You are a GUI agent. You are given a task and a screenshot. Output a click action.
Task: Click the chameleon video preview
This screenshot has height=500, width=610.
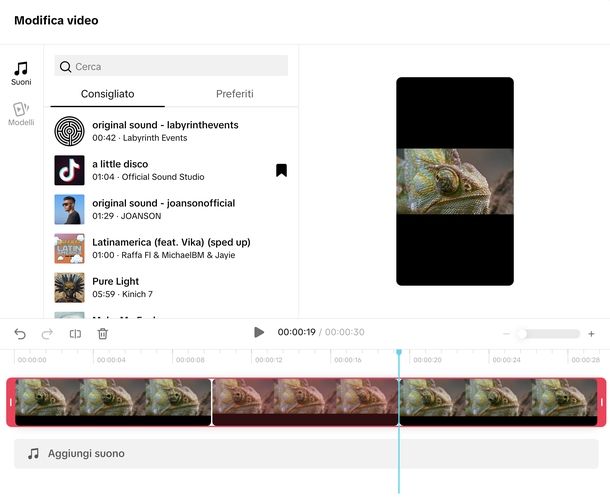(455, 181)
